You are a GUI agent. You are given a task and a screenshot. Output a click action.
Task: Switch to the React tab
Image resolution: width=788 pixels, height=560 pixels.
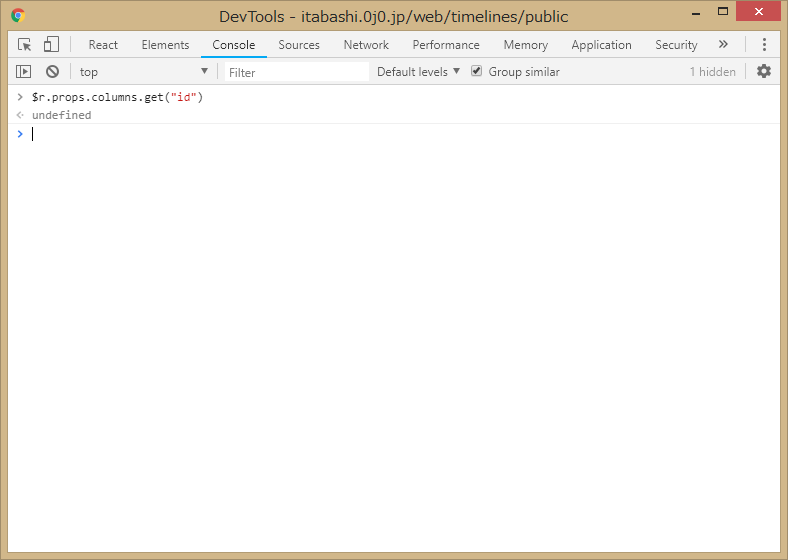[103, 45]
